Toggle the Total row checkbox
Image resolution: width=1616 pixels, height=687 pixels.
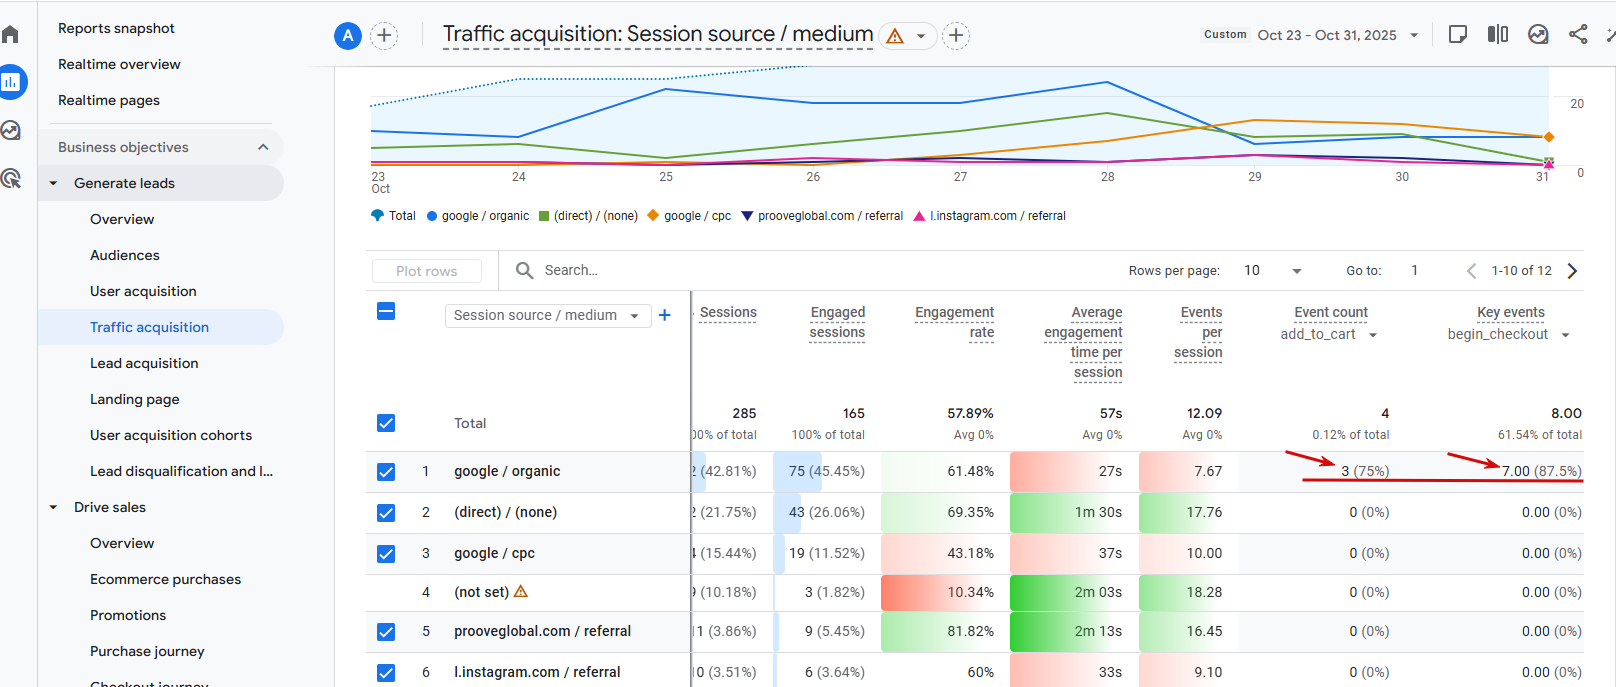tap(386, 423)
